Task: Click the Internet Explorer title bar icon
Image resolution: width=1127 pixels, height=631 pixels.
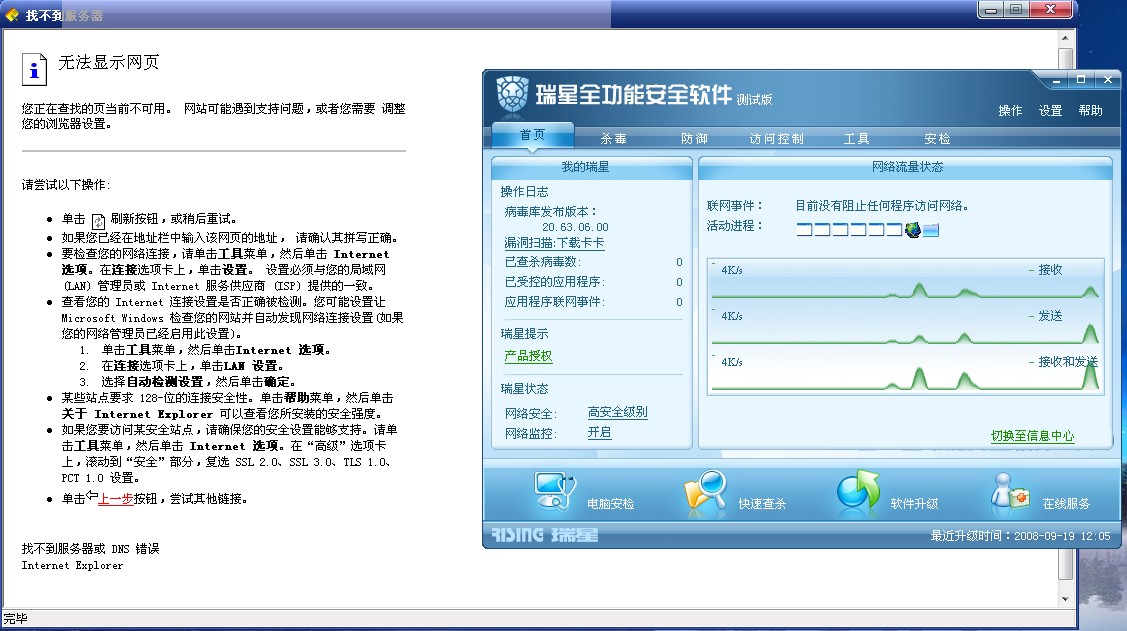Action: [x=12, y=15]
